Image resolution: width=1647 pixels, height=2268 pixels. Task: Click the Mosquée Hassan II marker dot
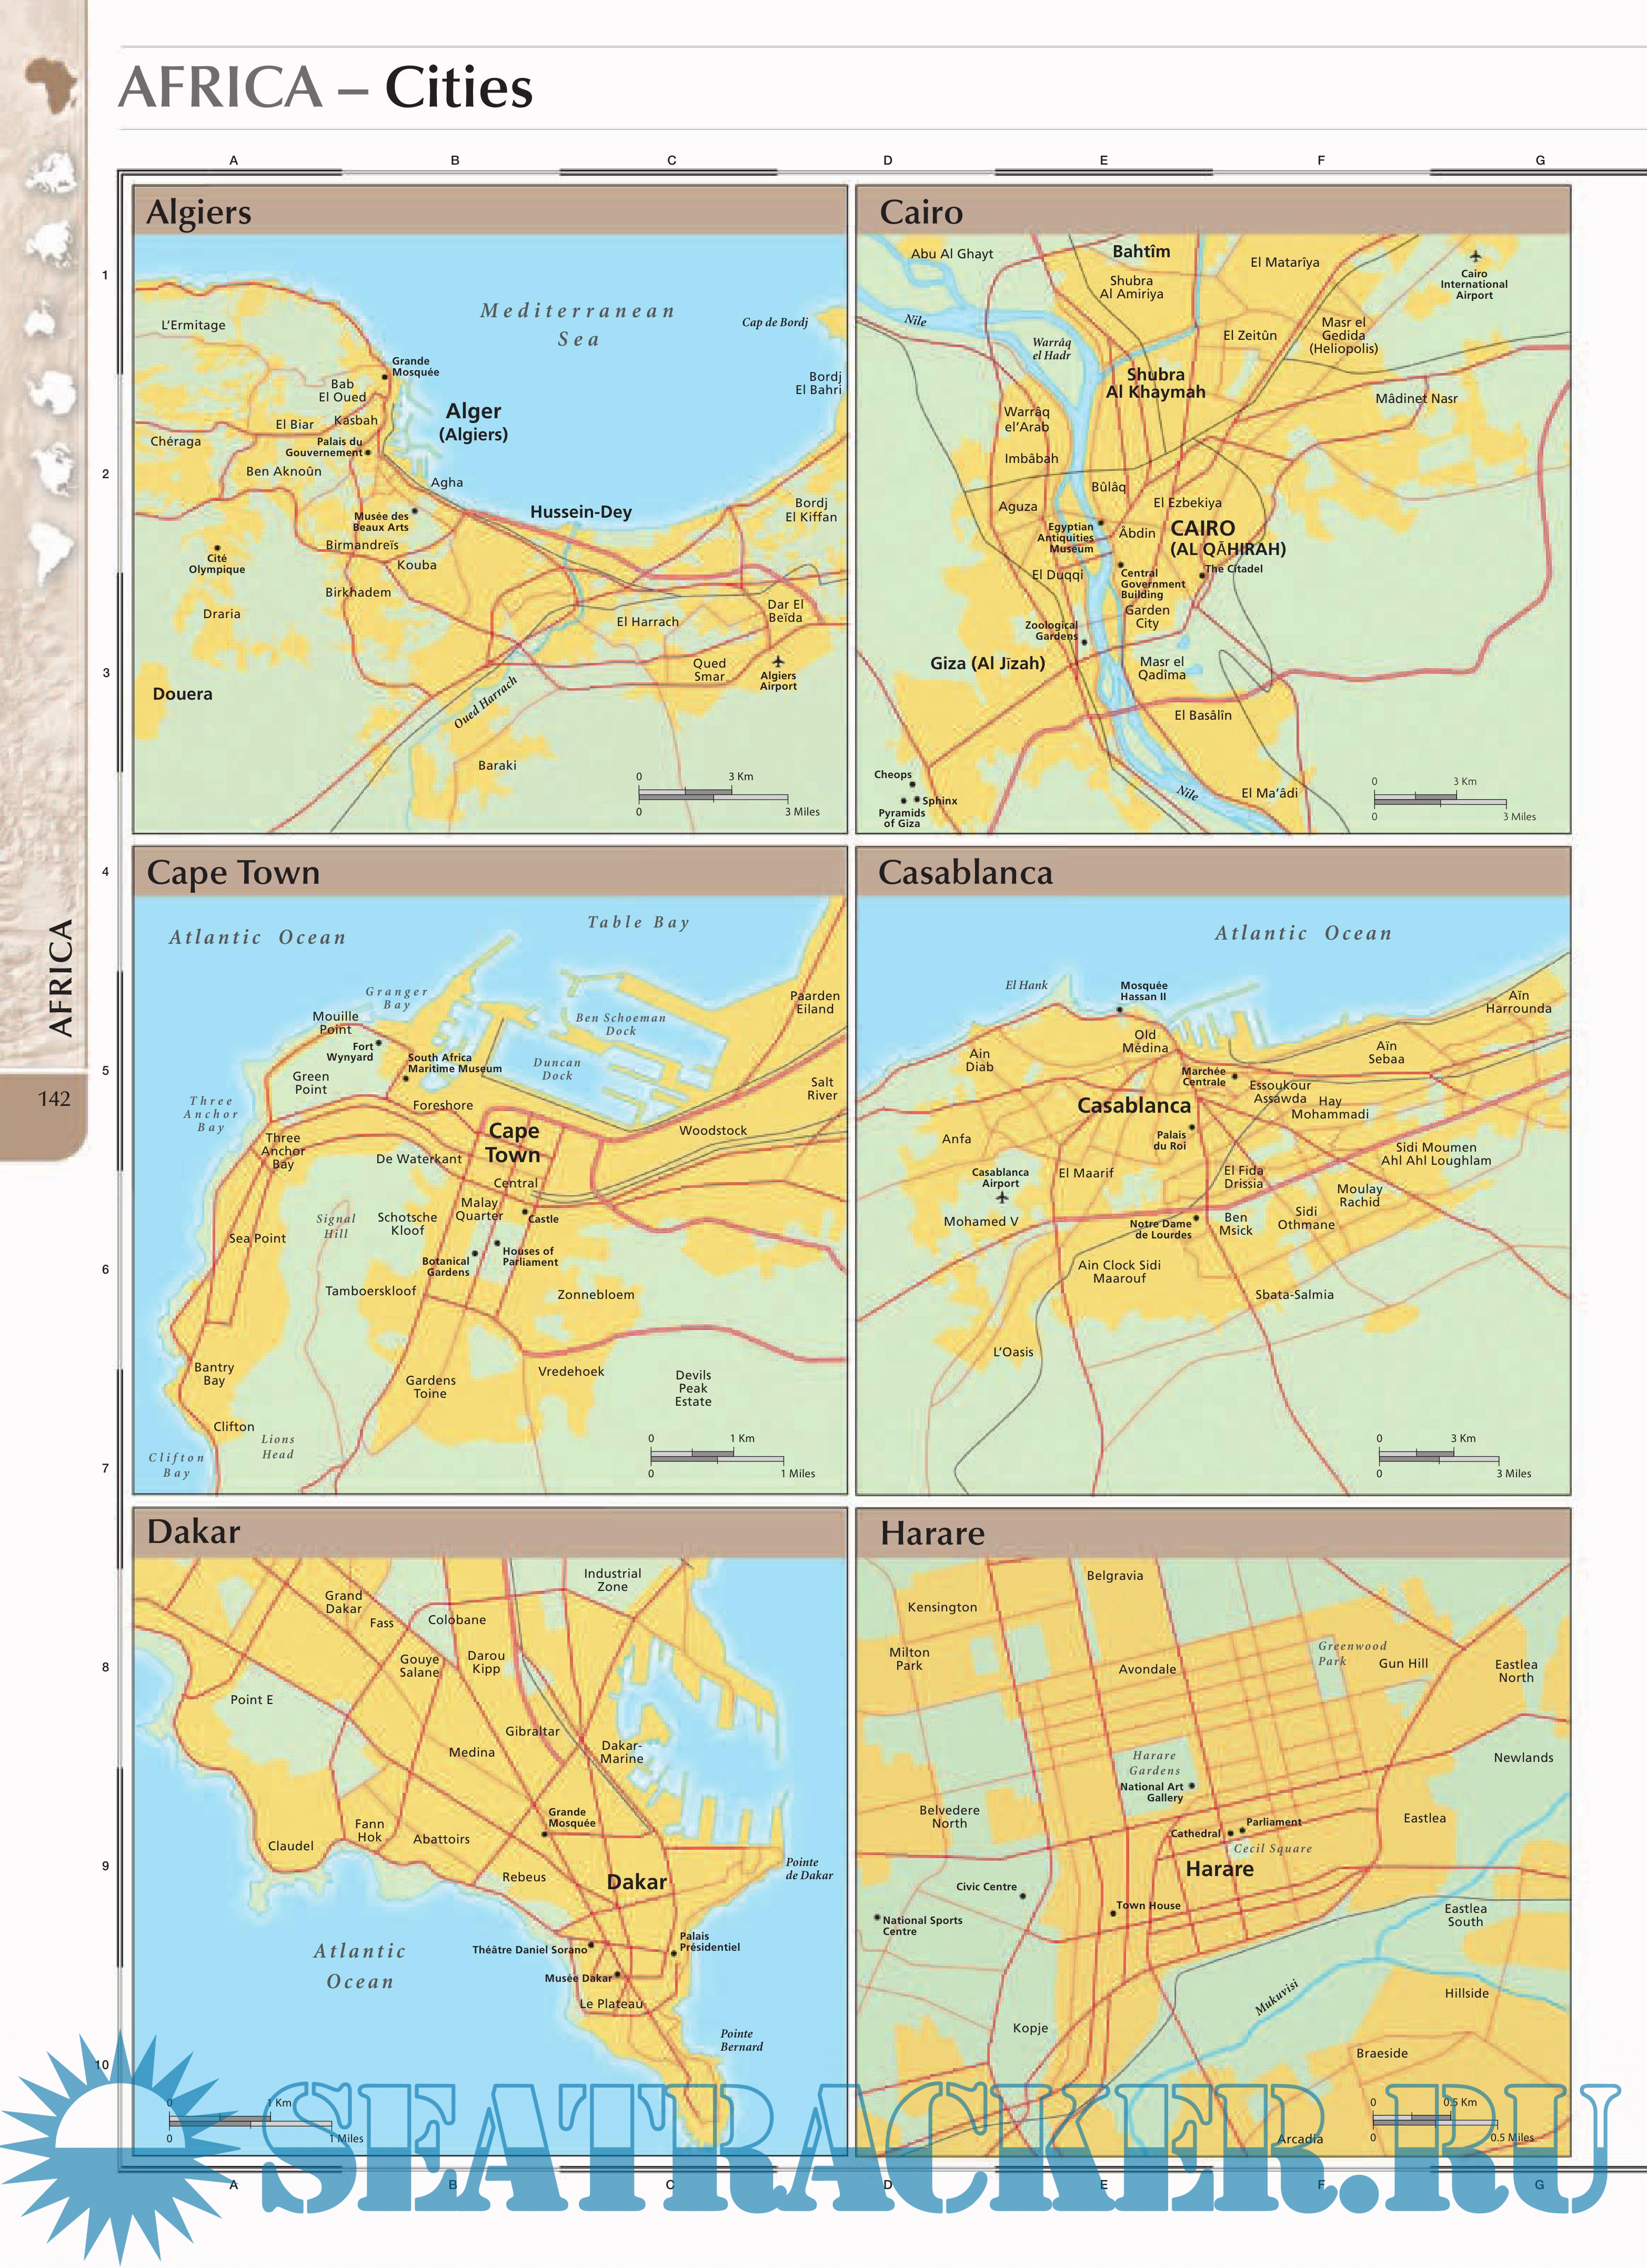click(x=1119, y=1010)
